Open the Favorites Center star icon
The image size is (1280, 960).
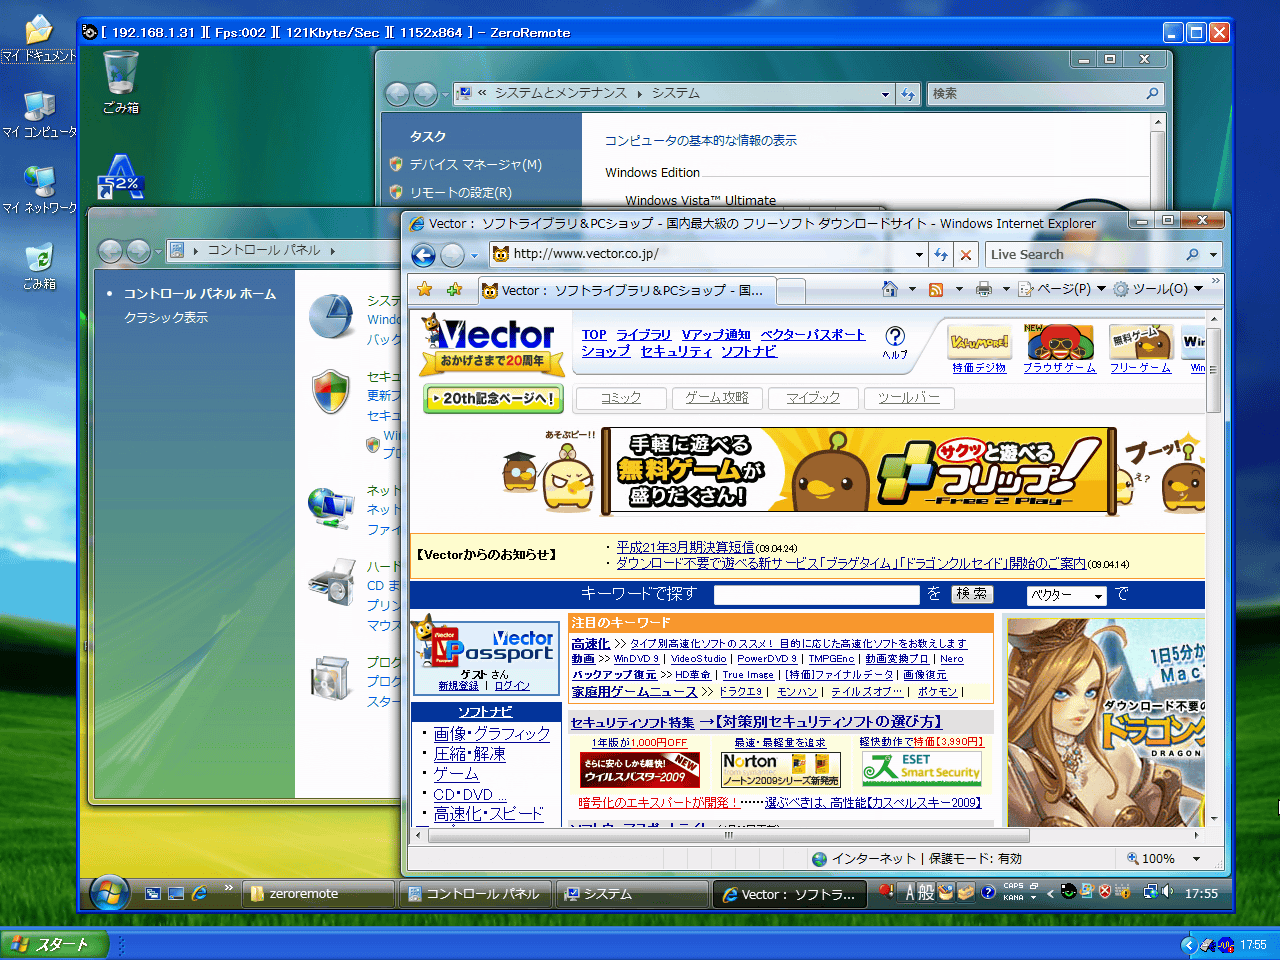pyautogui.click(x=424, y=289)
